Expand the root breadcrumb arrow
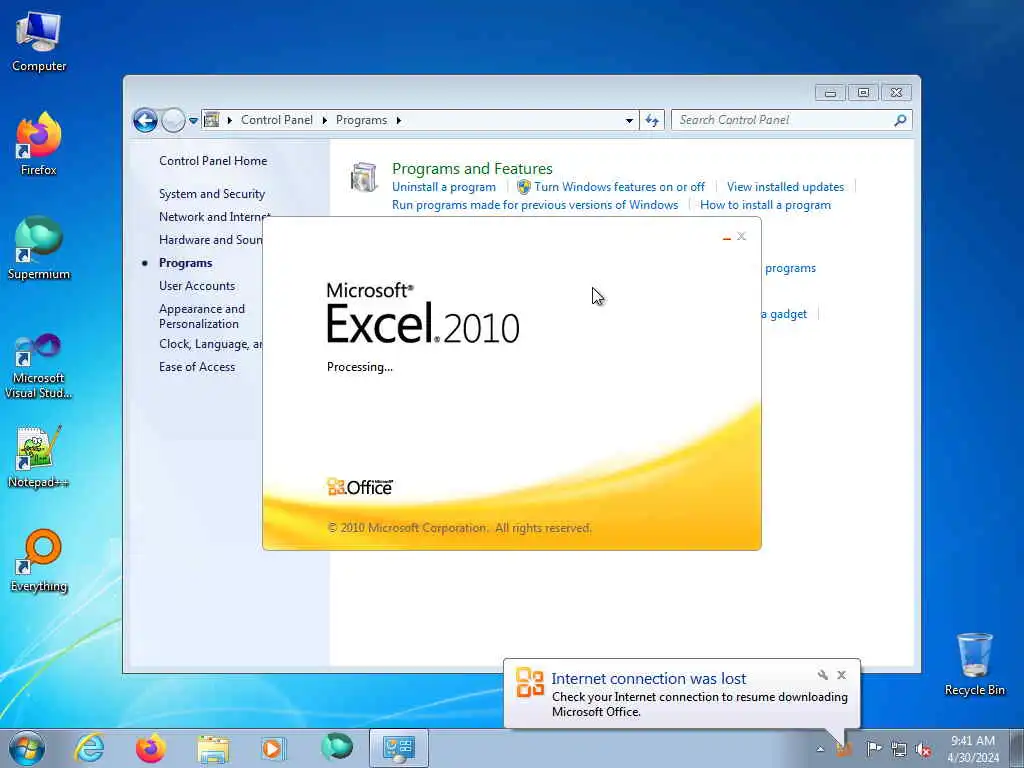The width and height of the screenshot is (1024, 768). coord(230,120)
